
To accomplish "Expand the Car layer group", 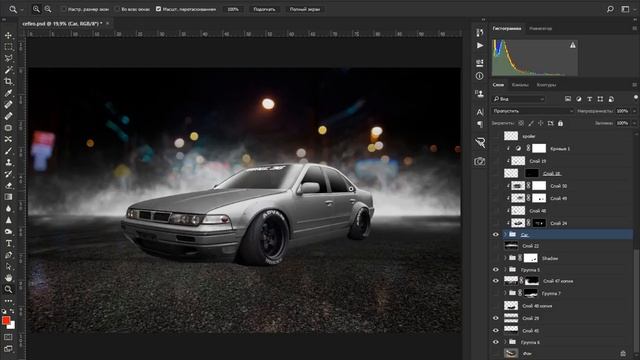I will tap(505, 234).
